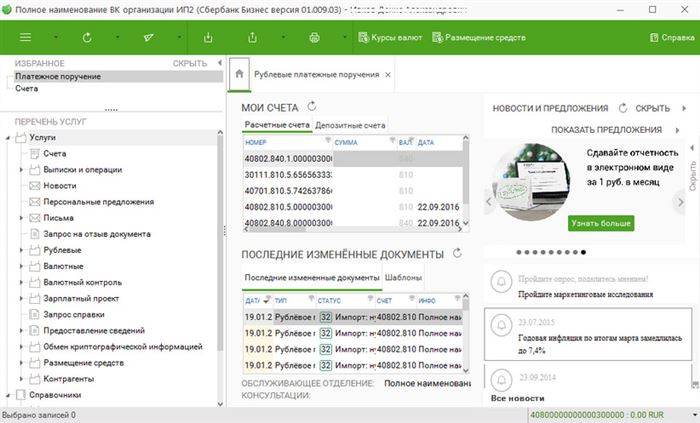This screenshot has width=700, height=423.
Task: Open dropdown arrow next to printer icon
Action: click(345, 37)
